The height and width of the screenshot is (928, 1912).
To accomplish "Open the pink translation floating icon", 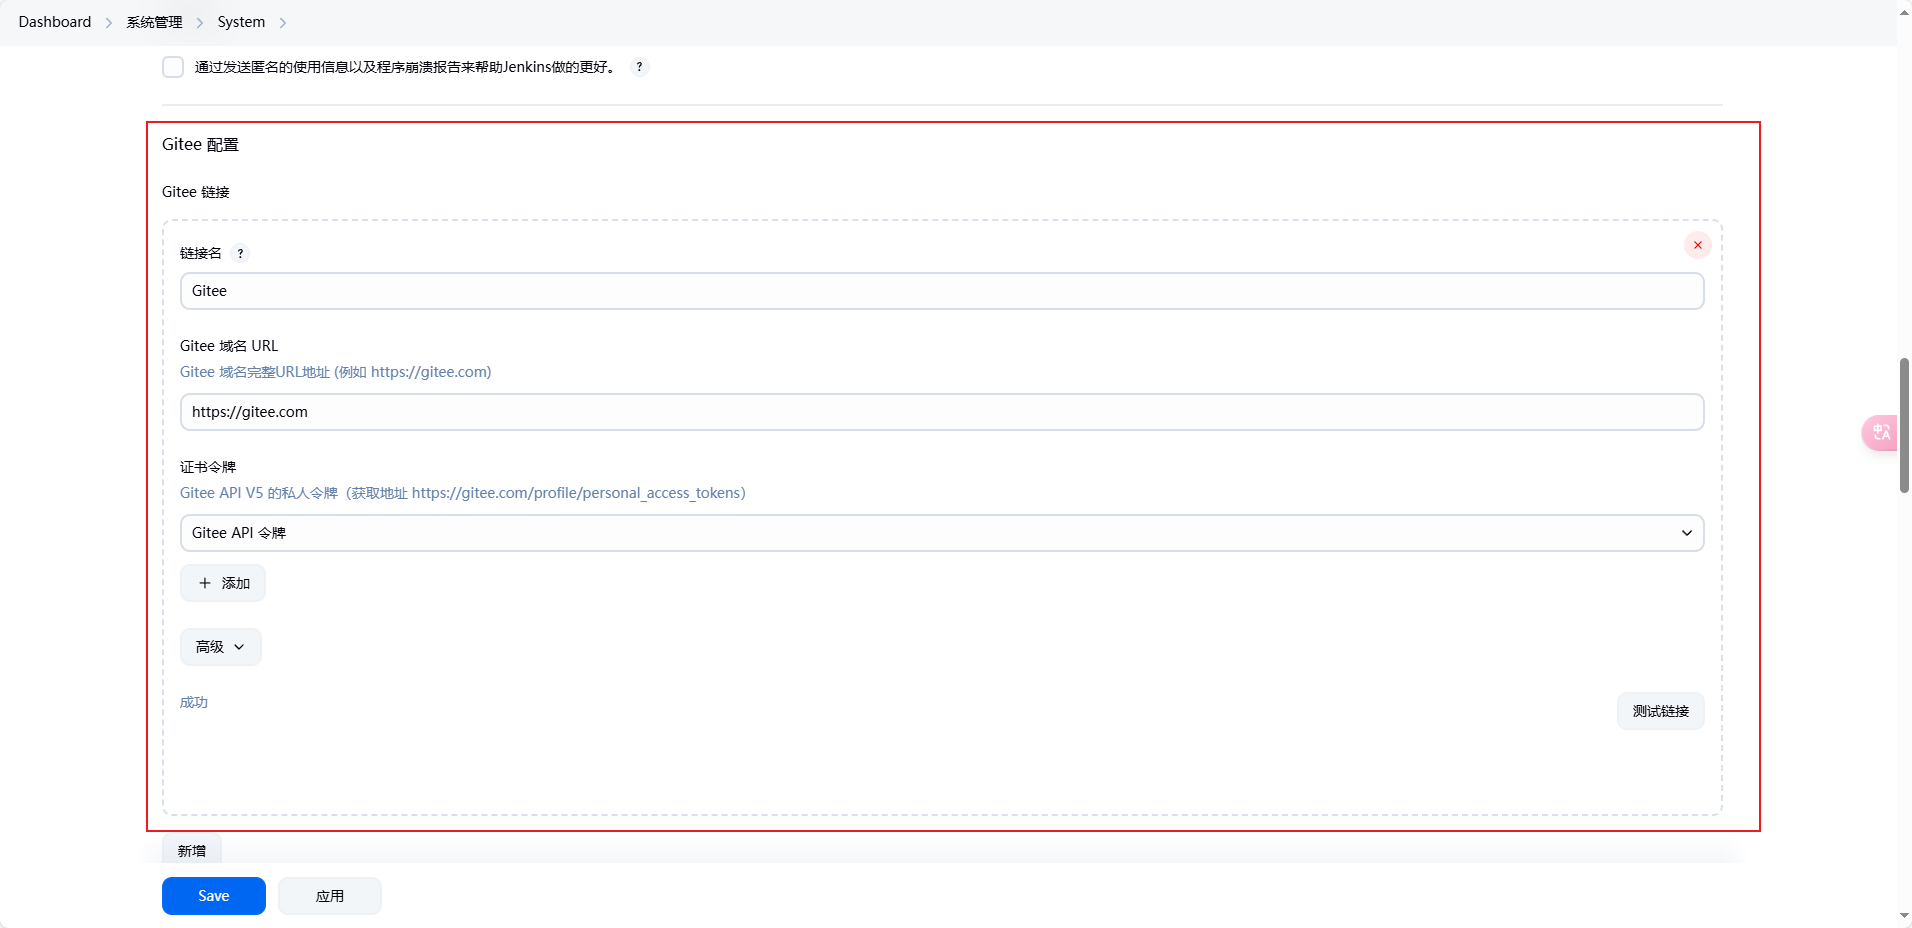I will [x=1880, y=433].
